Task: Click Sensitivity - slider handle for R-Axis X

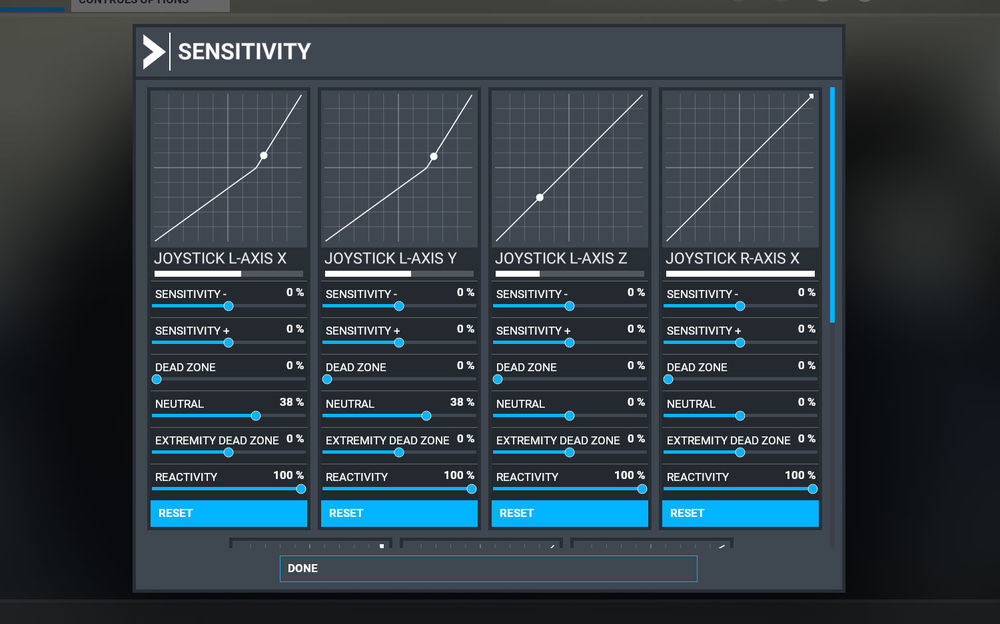Action: 740,306
